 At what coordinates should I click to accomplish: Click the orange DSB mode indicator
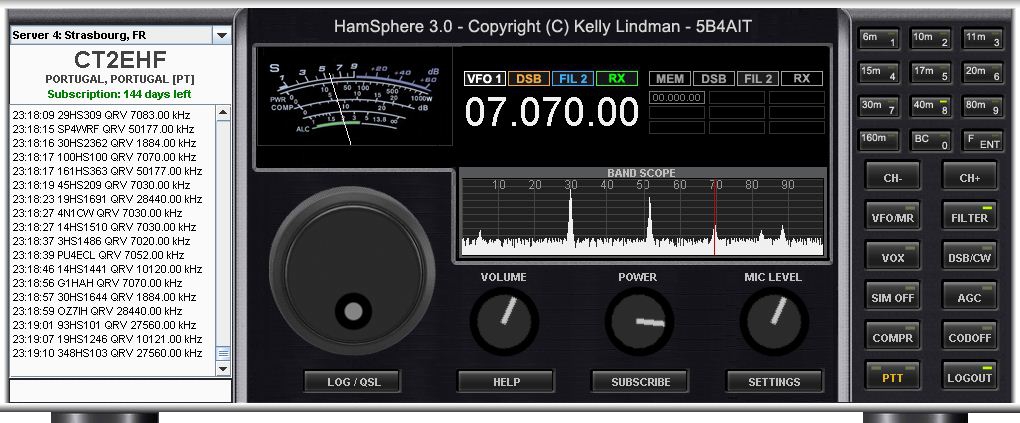pos(529,79)
